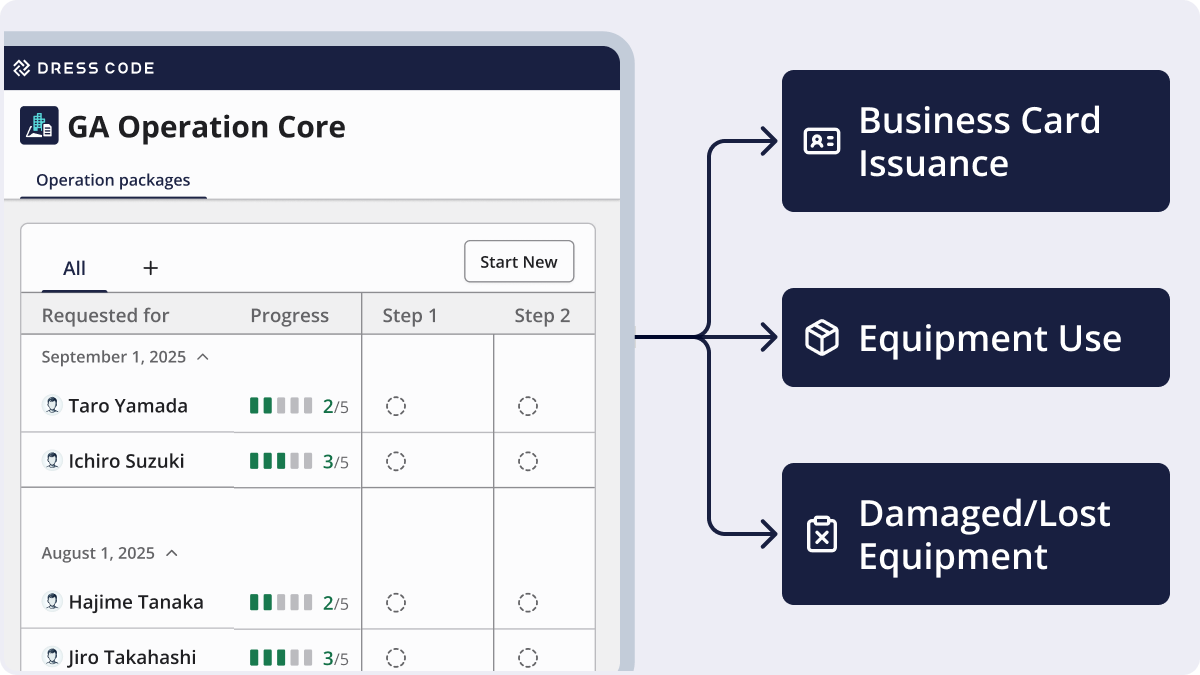This screenshot has height=675, width=1200.
Task: Click the Start New button
Action: click(518, 262)
